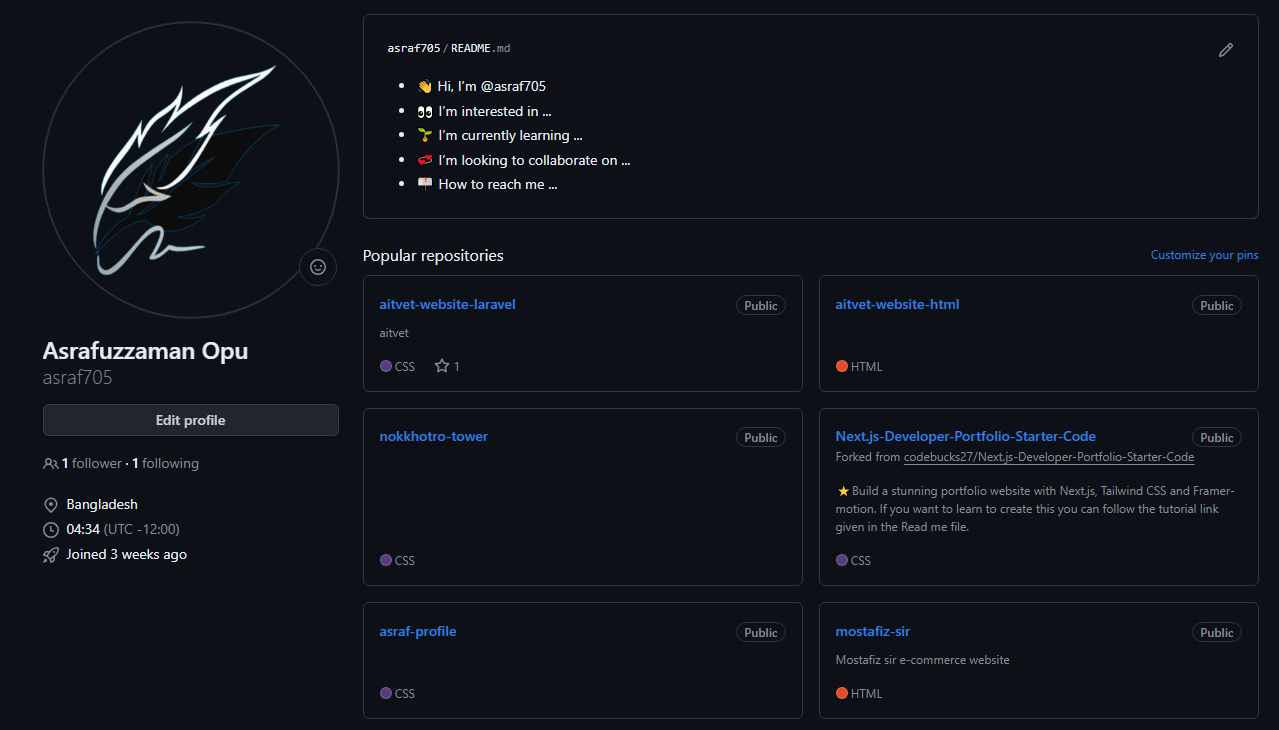Open the asraf-profile repository
The height and width of the screenshot is (730, 1279).
tap(418, 631)
